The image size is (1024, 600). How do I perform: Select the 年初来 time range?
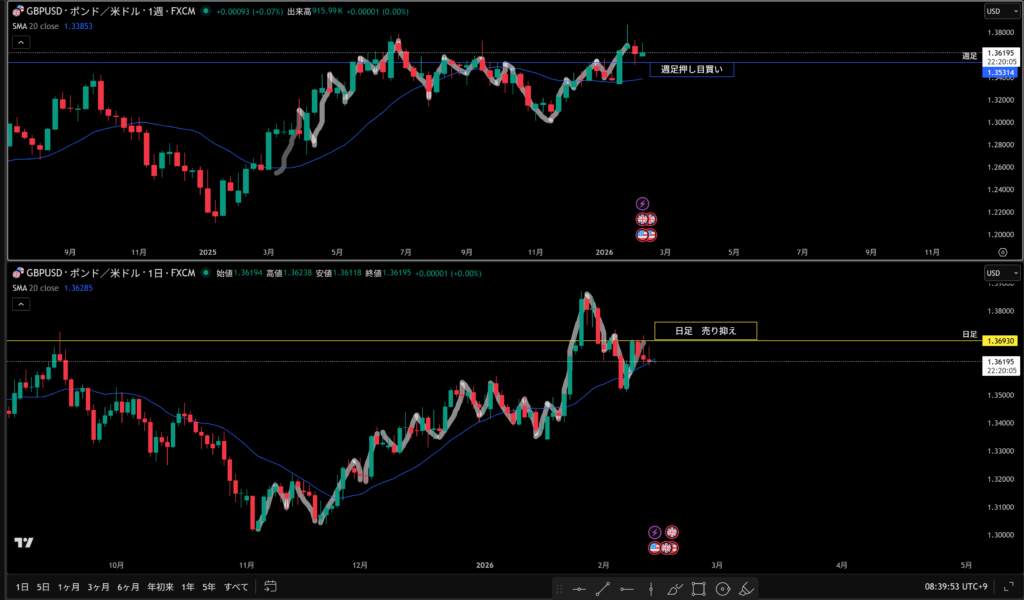(x=158, y=586)
